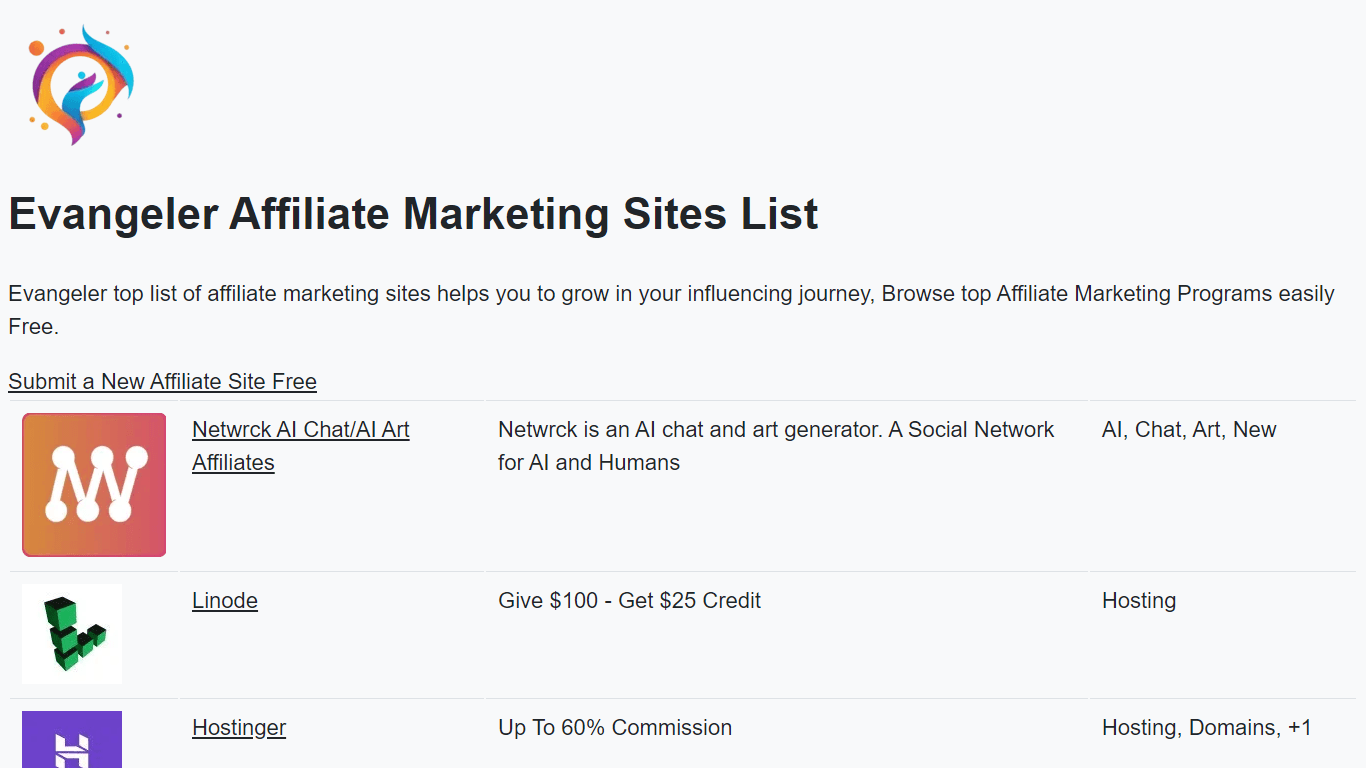The width and height of the screenshot is (1366, 768).
Task: Click the 'New' tag on the Netwrck row
Action: (1255, 430)
